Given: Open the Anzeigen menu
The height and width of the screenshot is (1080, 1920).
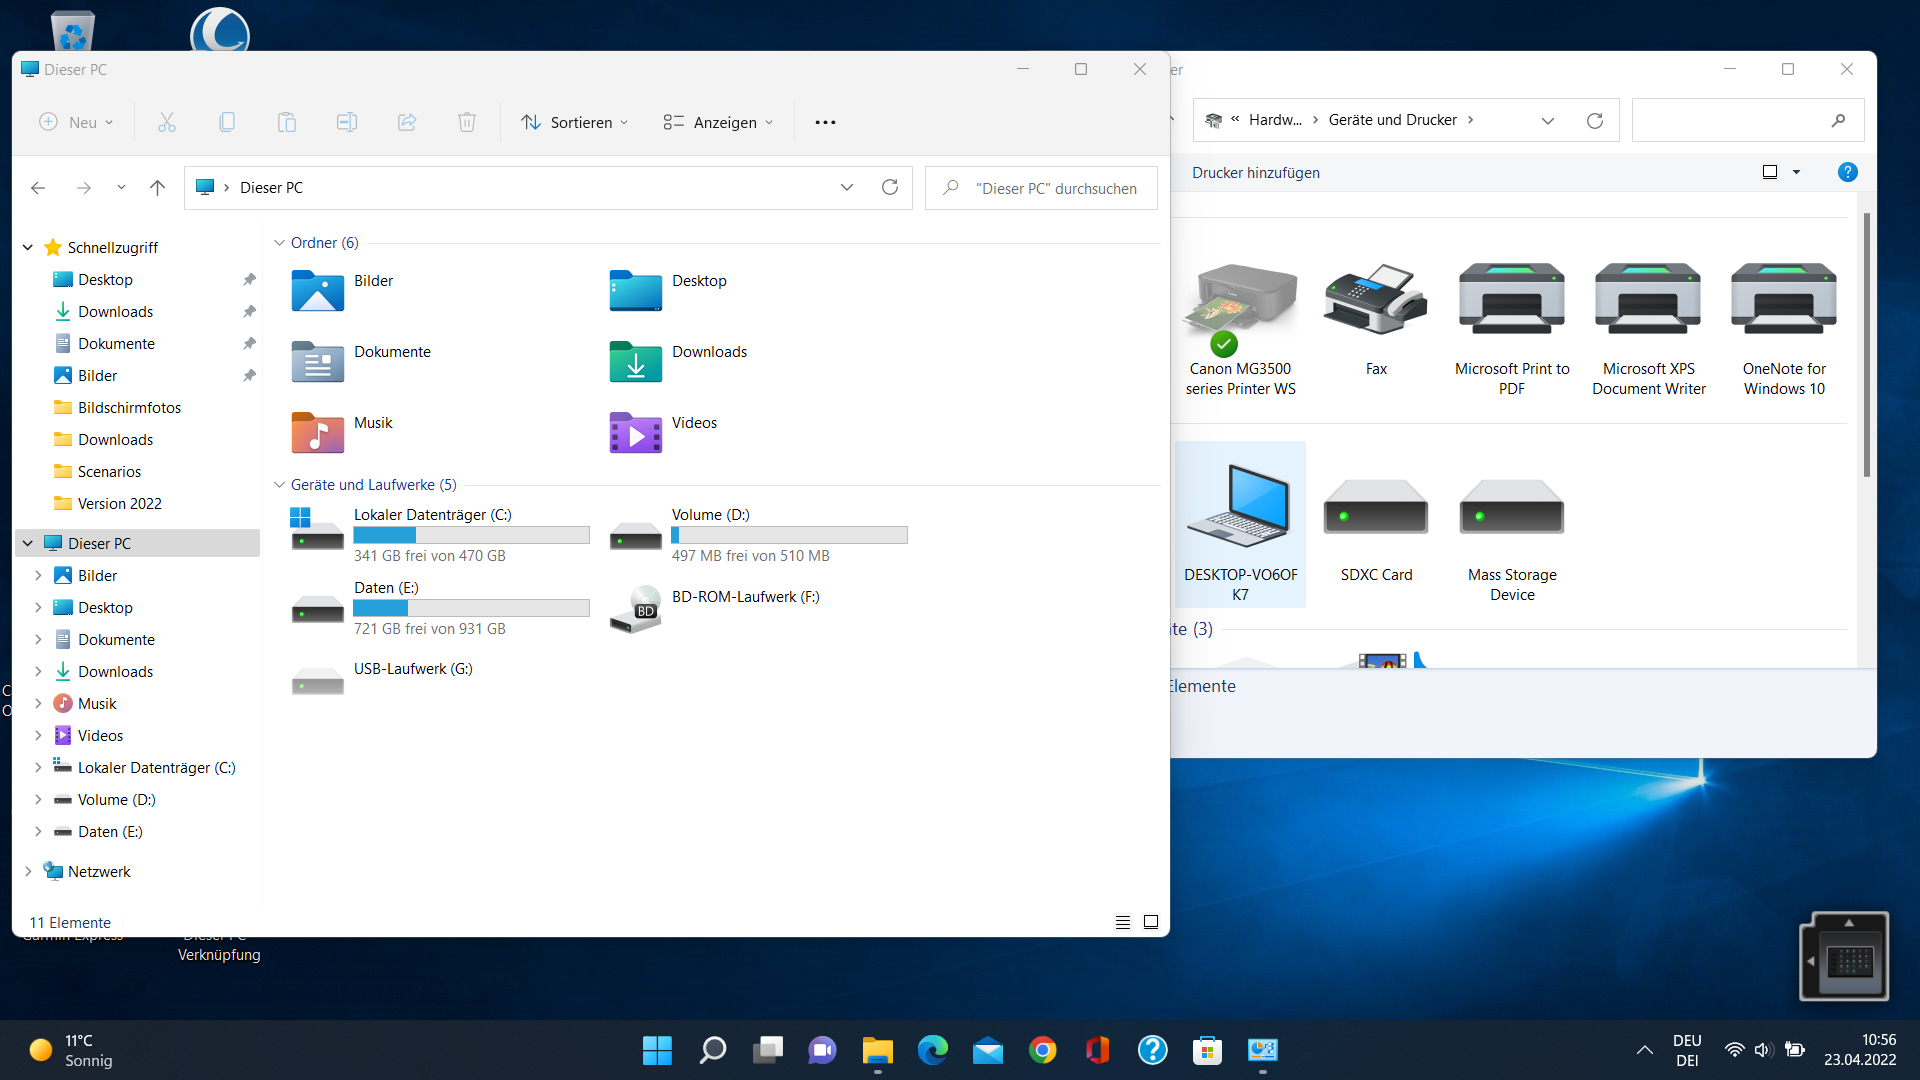Looking at the screenshot, I should tap(718, 122).
